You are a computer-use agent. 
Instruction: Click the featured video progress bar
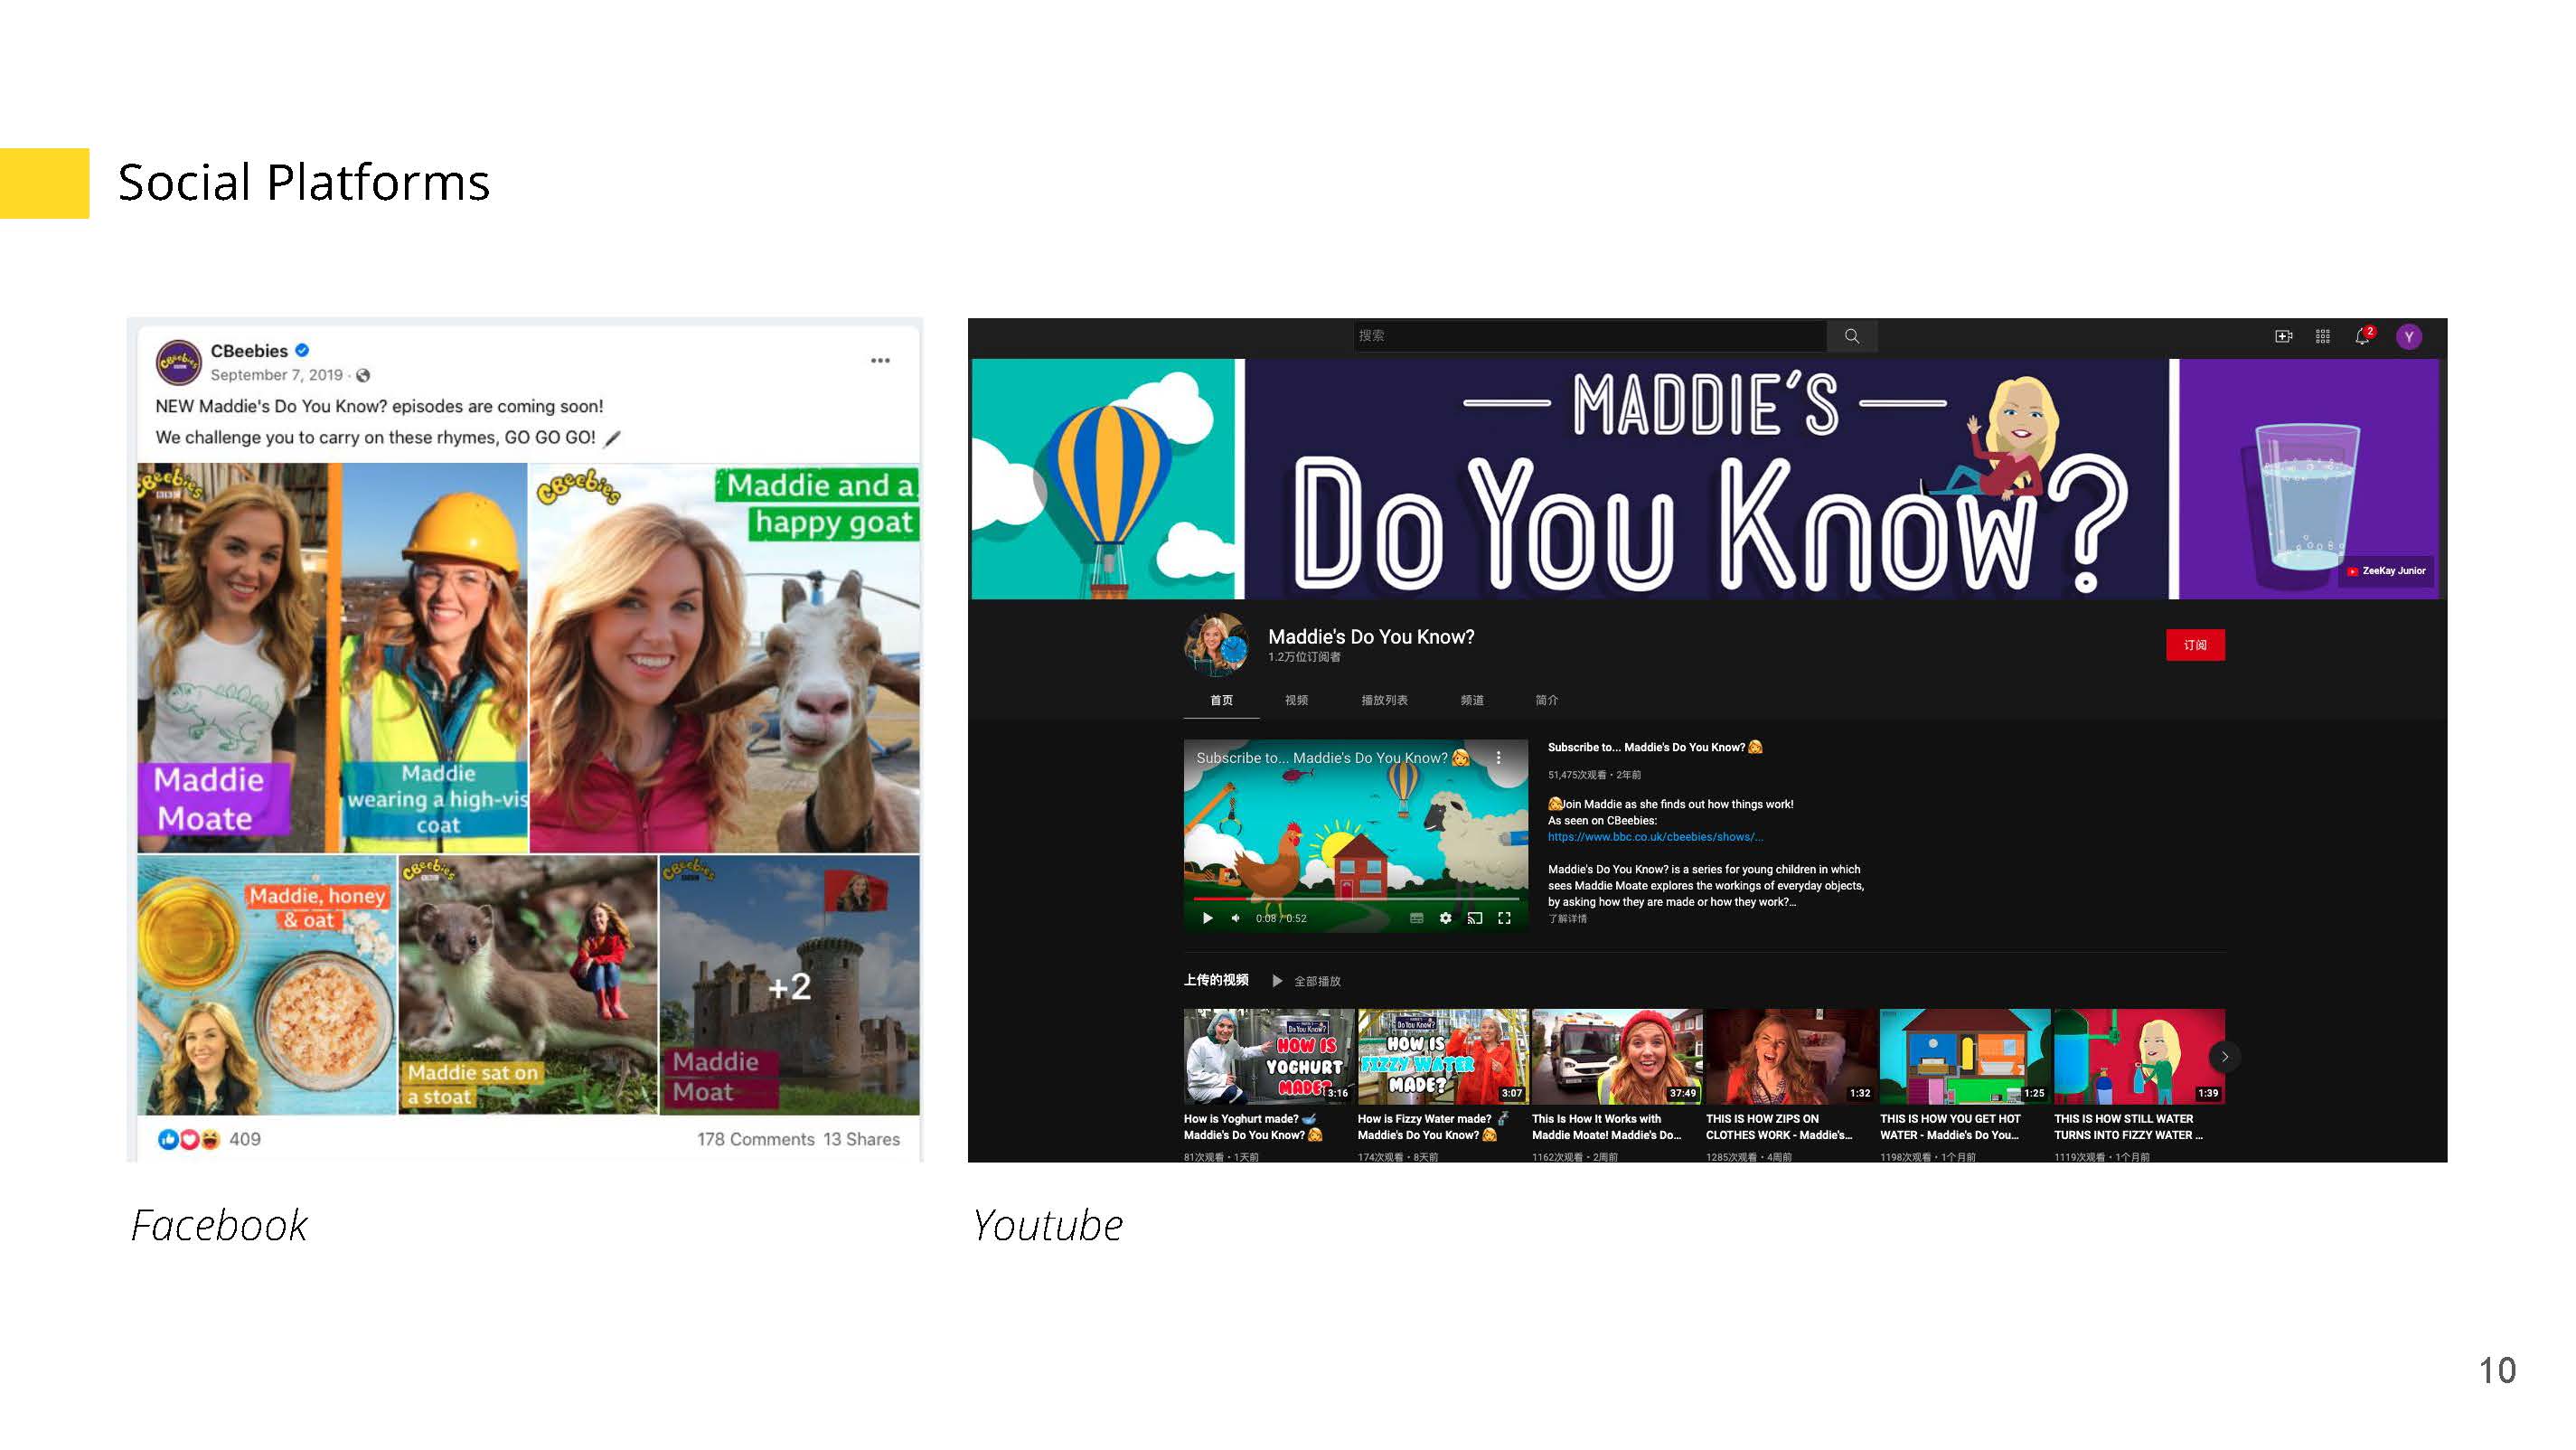1355,899
